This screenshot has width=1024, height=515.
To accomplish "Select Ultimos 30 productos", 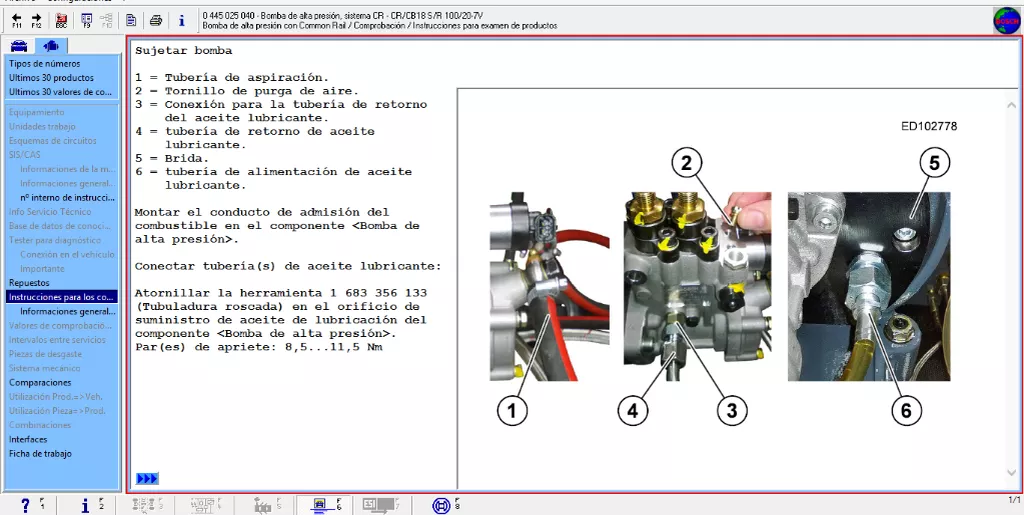I will coord(51,78).
